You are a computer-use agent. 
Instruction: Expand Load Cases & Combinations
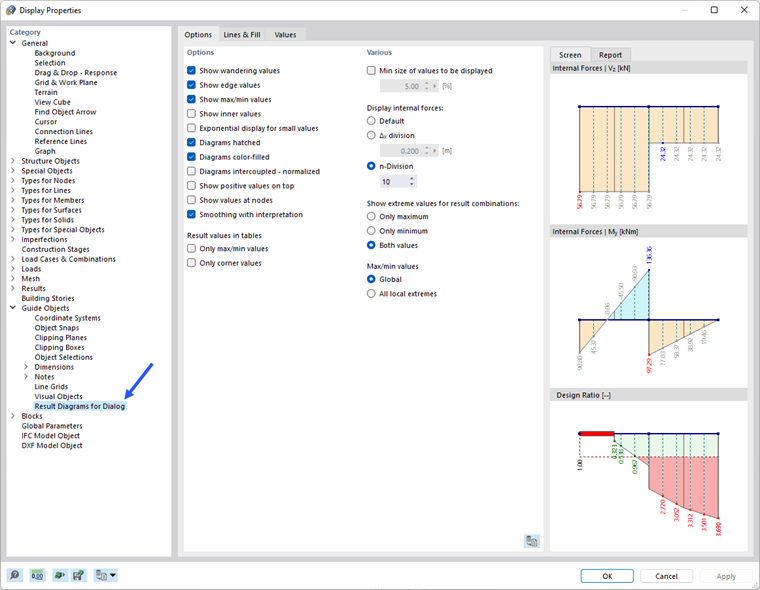point(13,259)
